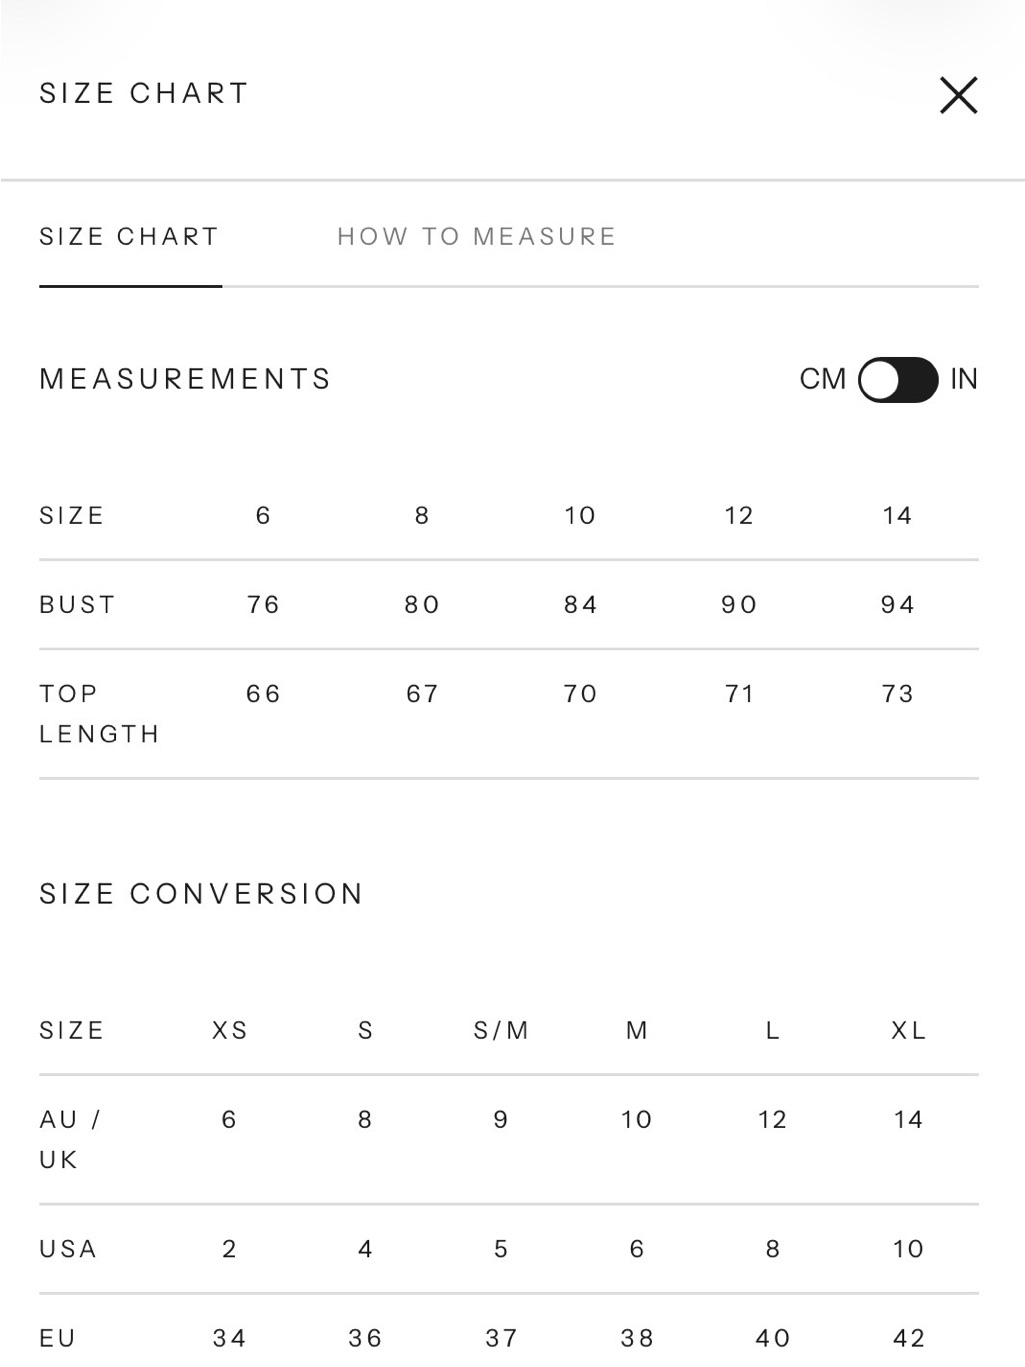
Task: Select size 6 column header
Action: click(263, 516)
